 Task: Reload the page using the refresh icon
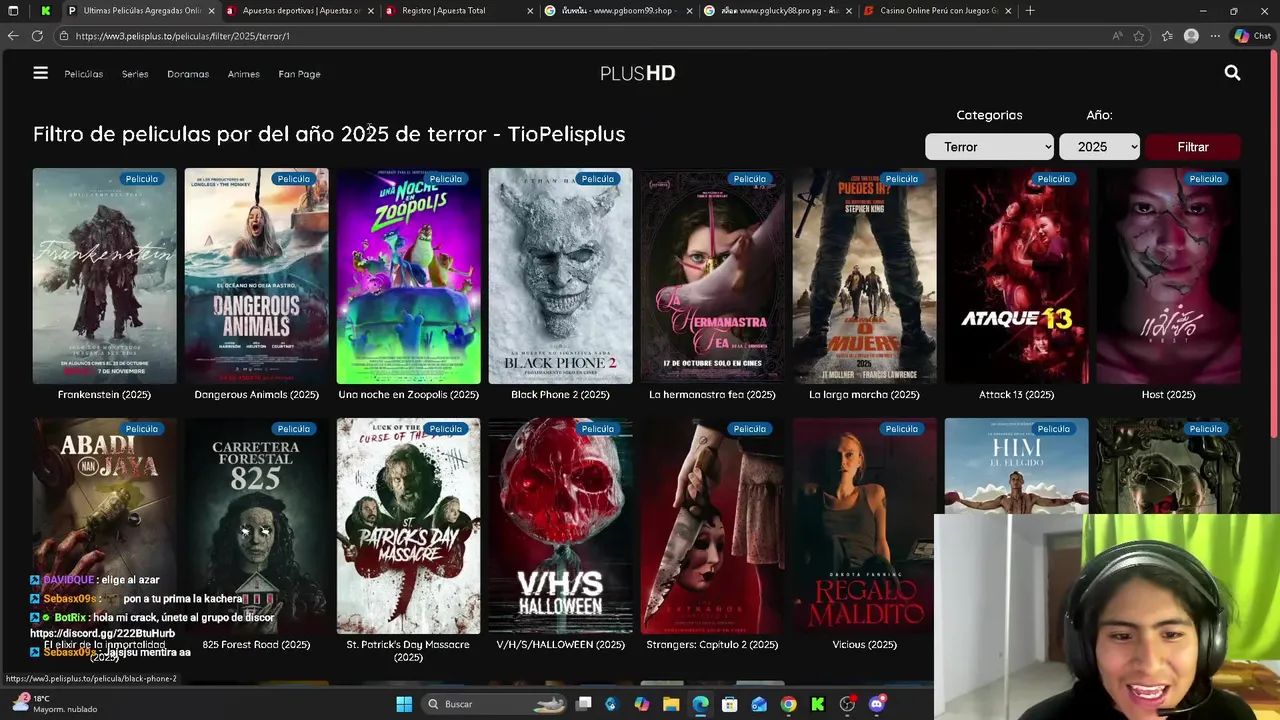tap(37, 36)
